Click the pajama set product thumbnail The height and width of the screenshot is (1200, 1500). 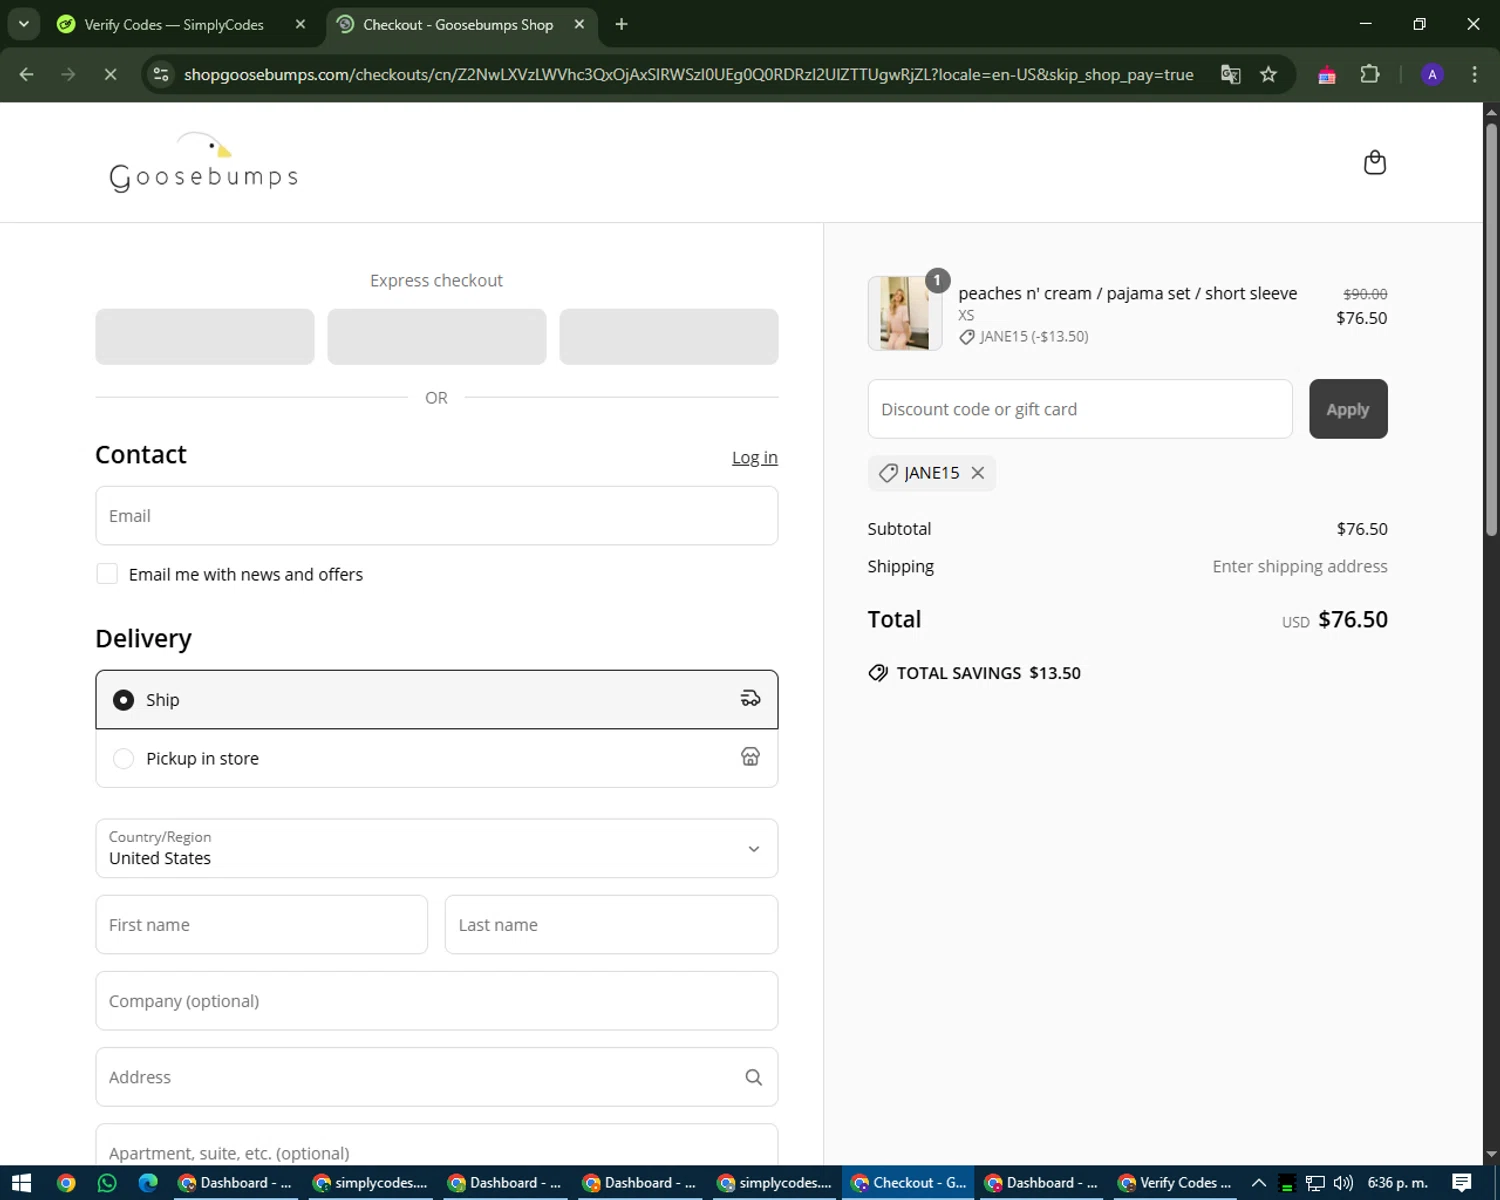905,313
